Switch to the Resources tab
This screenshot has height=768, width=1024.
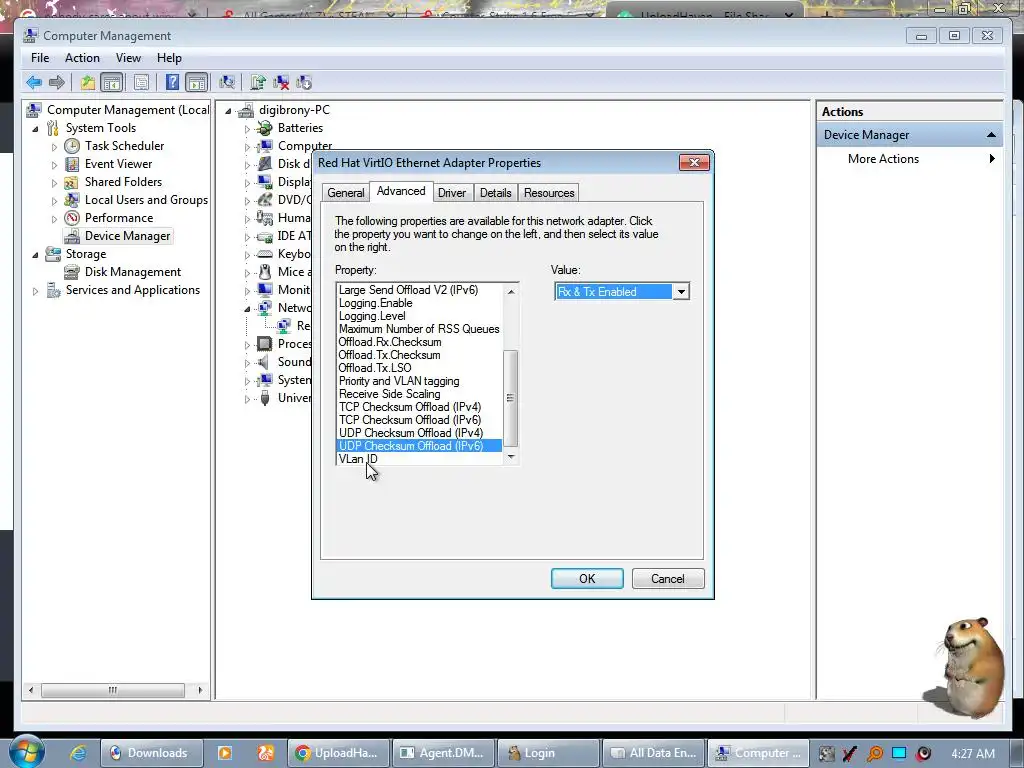[x=549, y=193]
